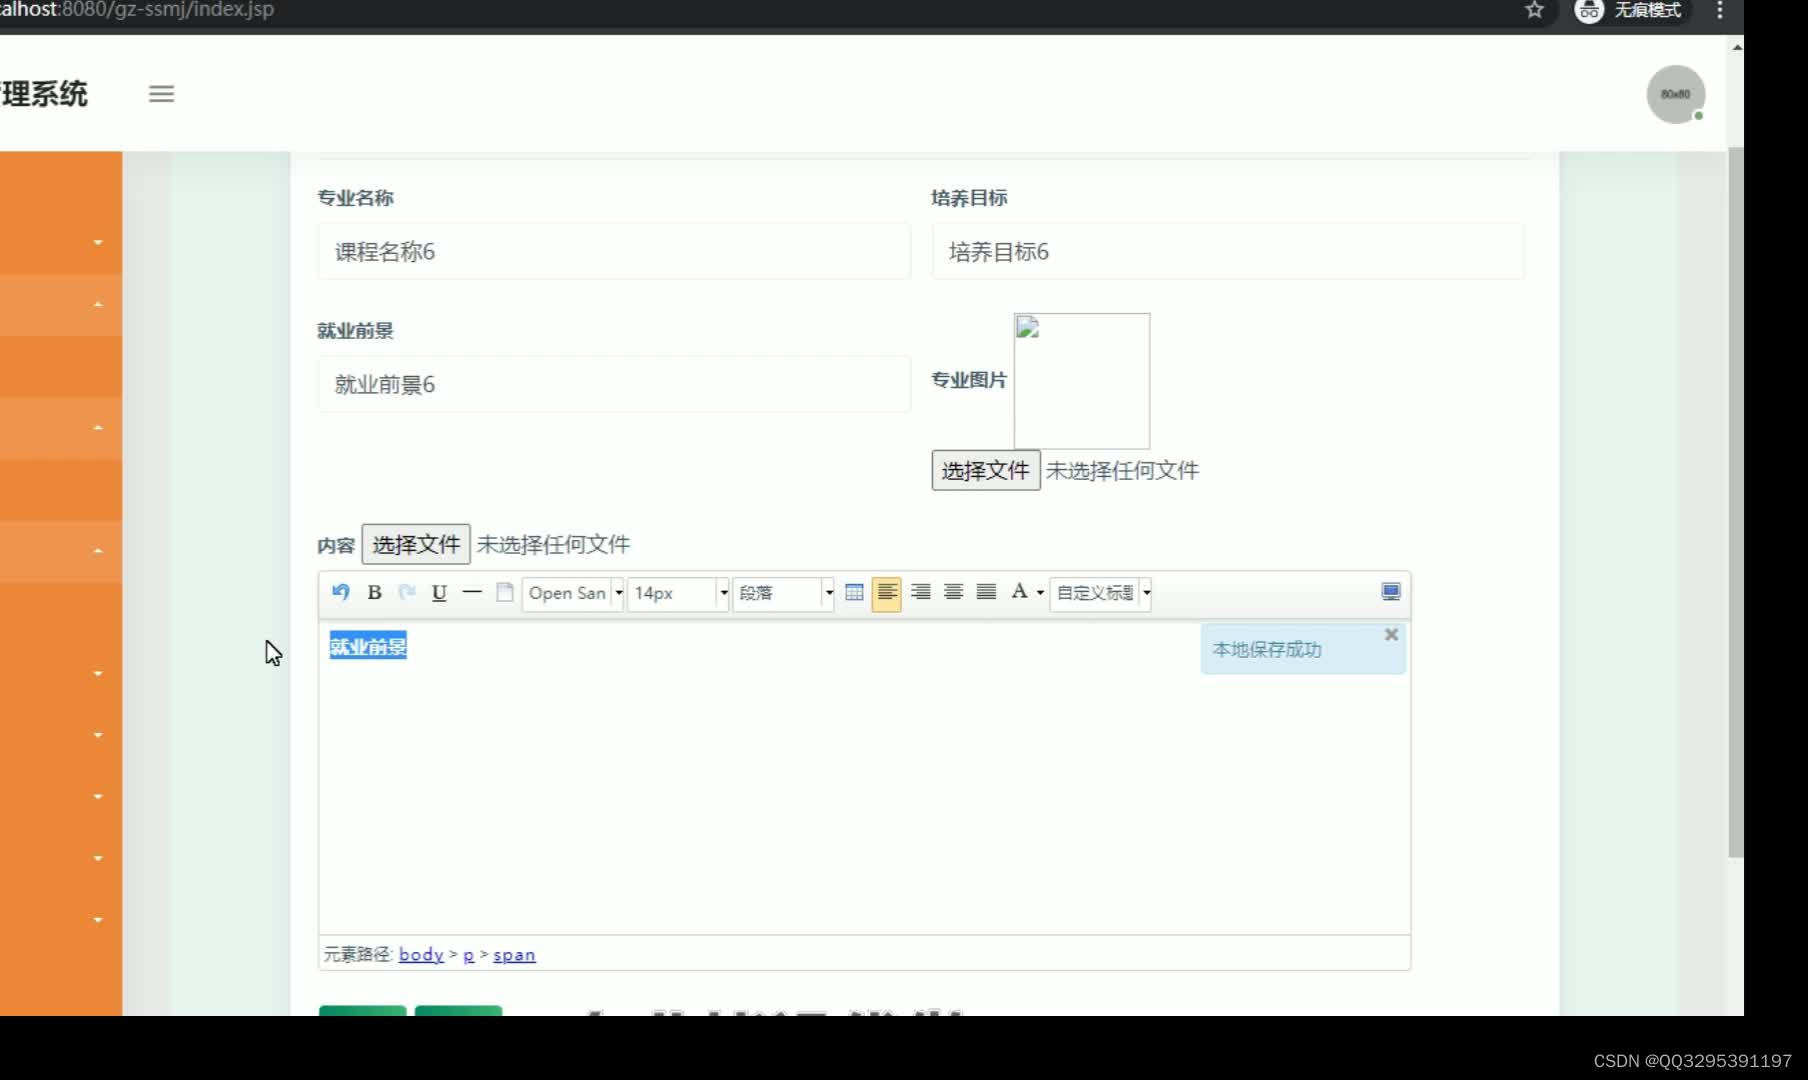Click the redo icon in editor toolbar
This screenshot has width=1808, height=1080.
pos(407,592)
